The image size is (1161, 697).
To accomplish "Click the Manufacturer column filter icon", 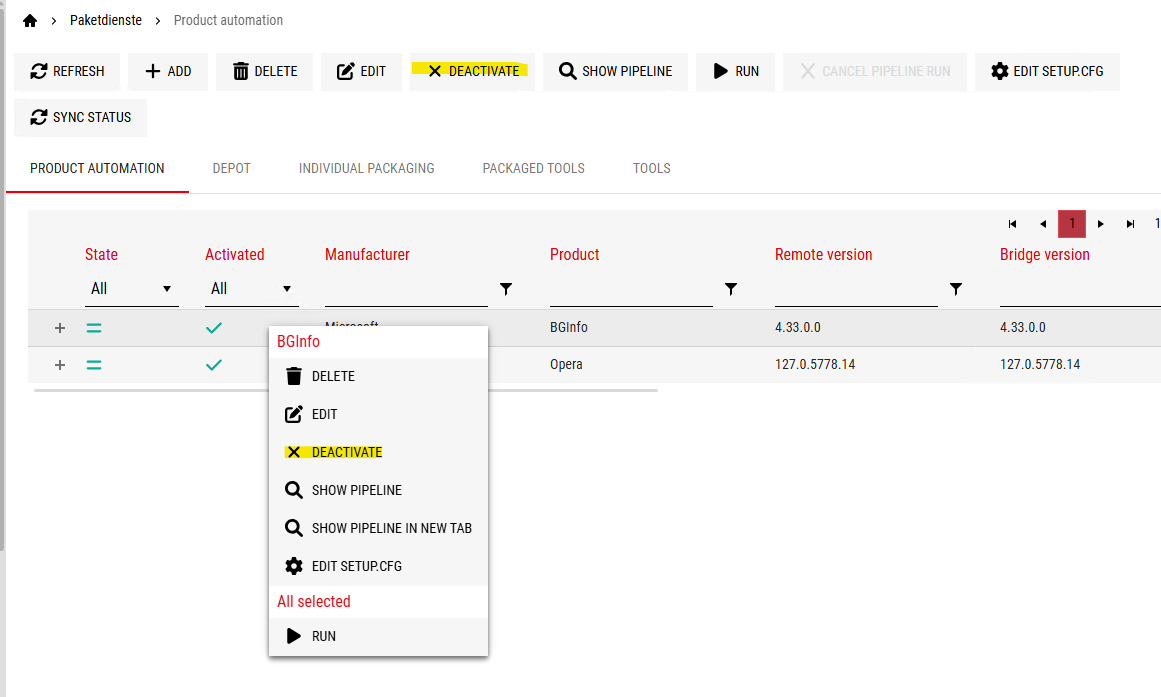I will click(506, 289).
